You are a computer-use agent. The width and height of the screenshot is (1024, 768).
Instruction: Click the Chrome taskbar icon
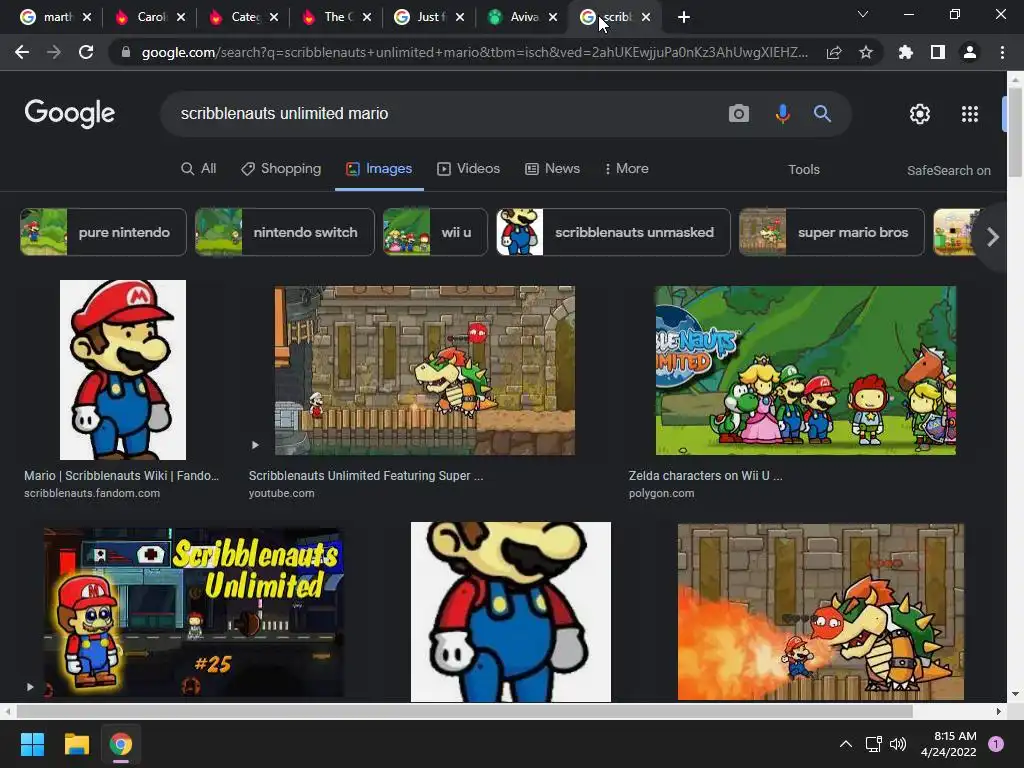click(121, 744)
